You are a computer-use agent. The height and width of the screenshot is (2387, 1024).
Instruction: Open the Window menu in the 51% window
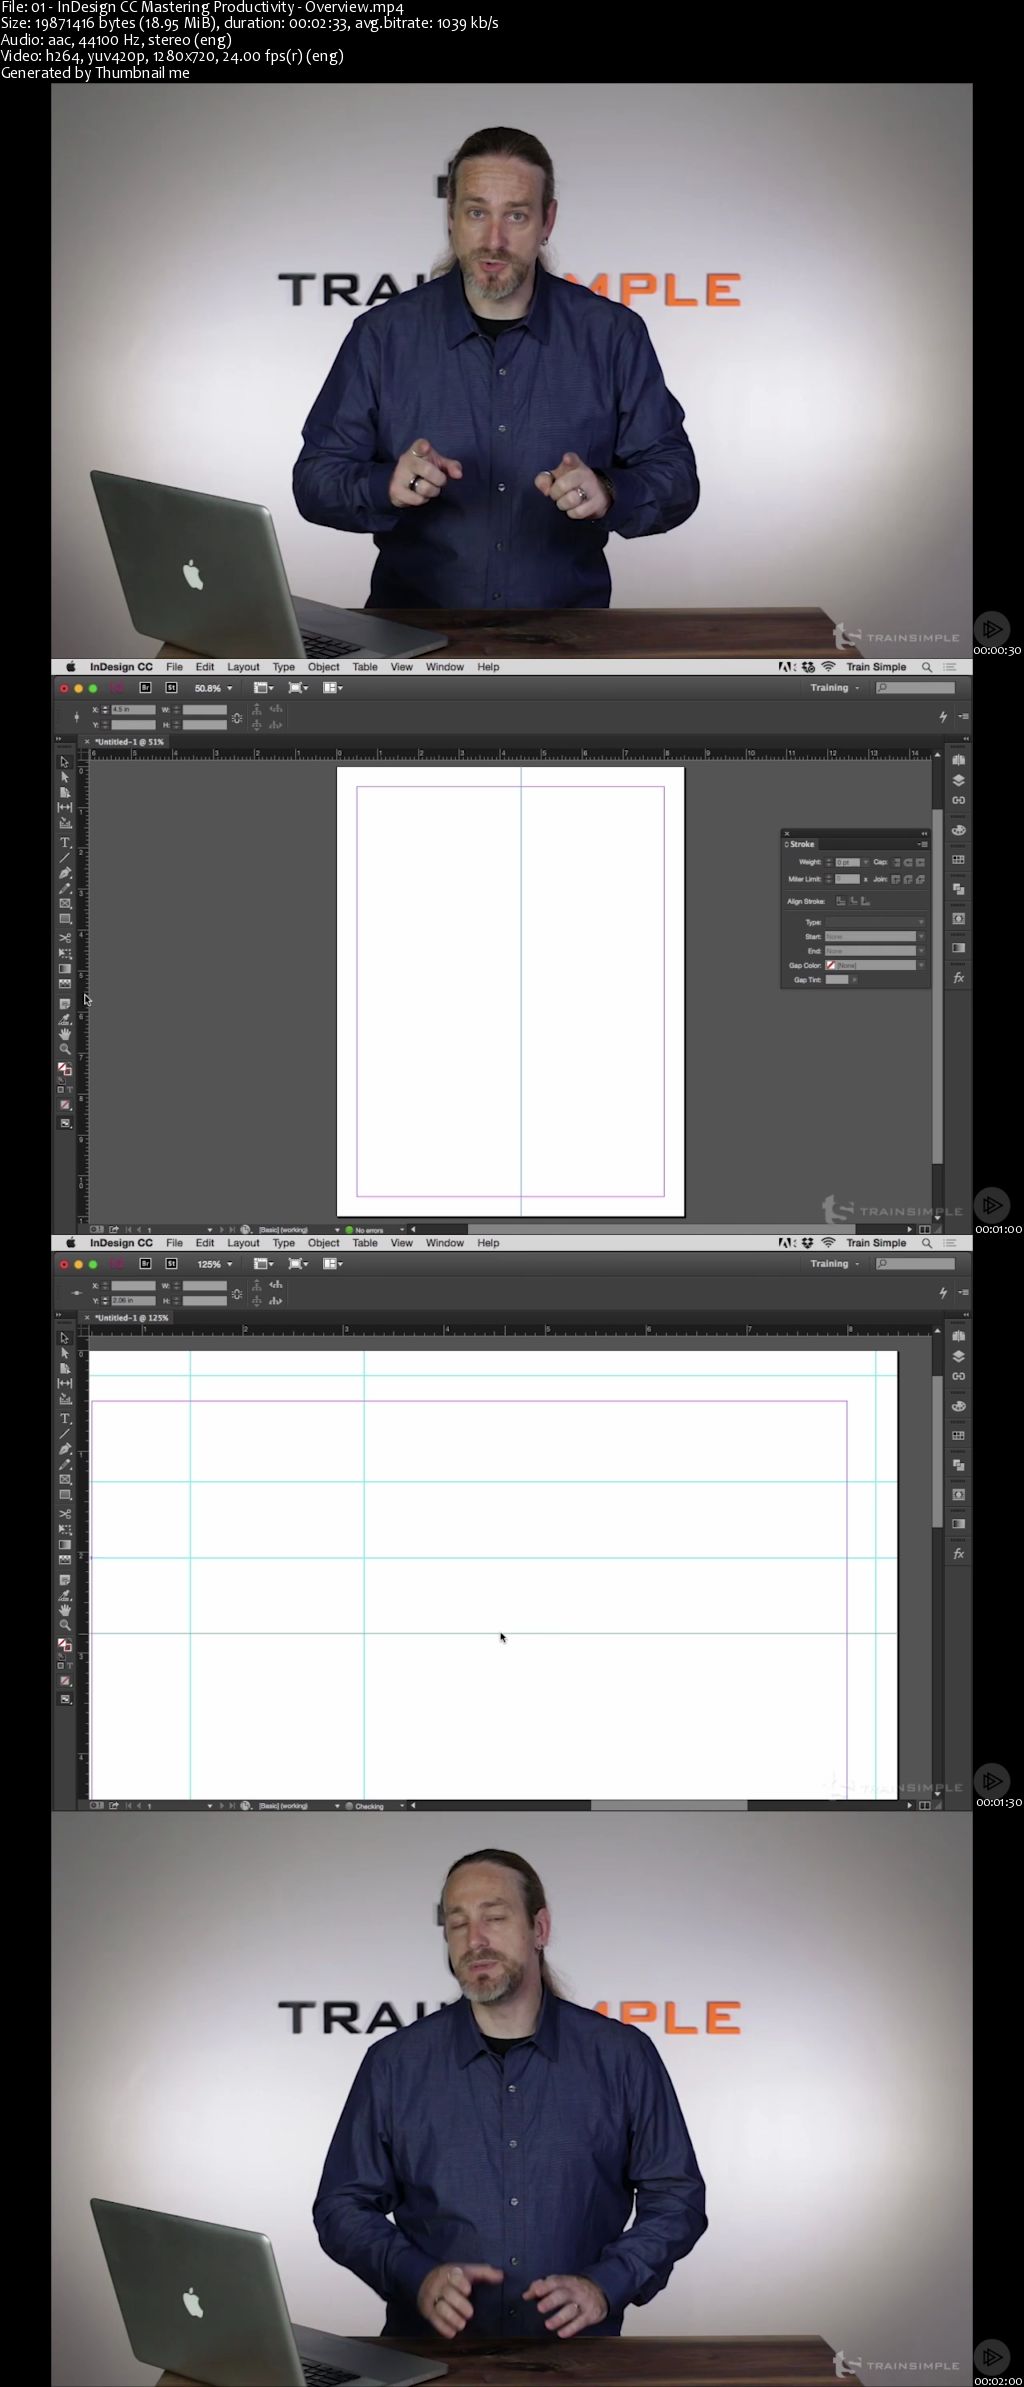coord(445,667)
